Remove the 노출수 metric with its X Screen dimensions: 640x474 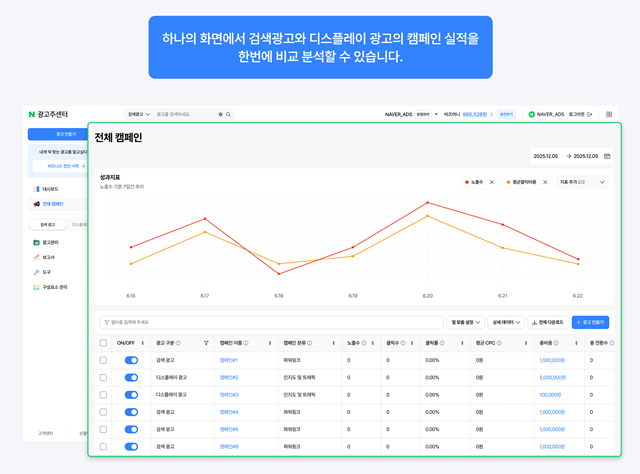(492, 182)
